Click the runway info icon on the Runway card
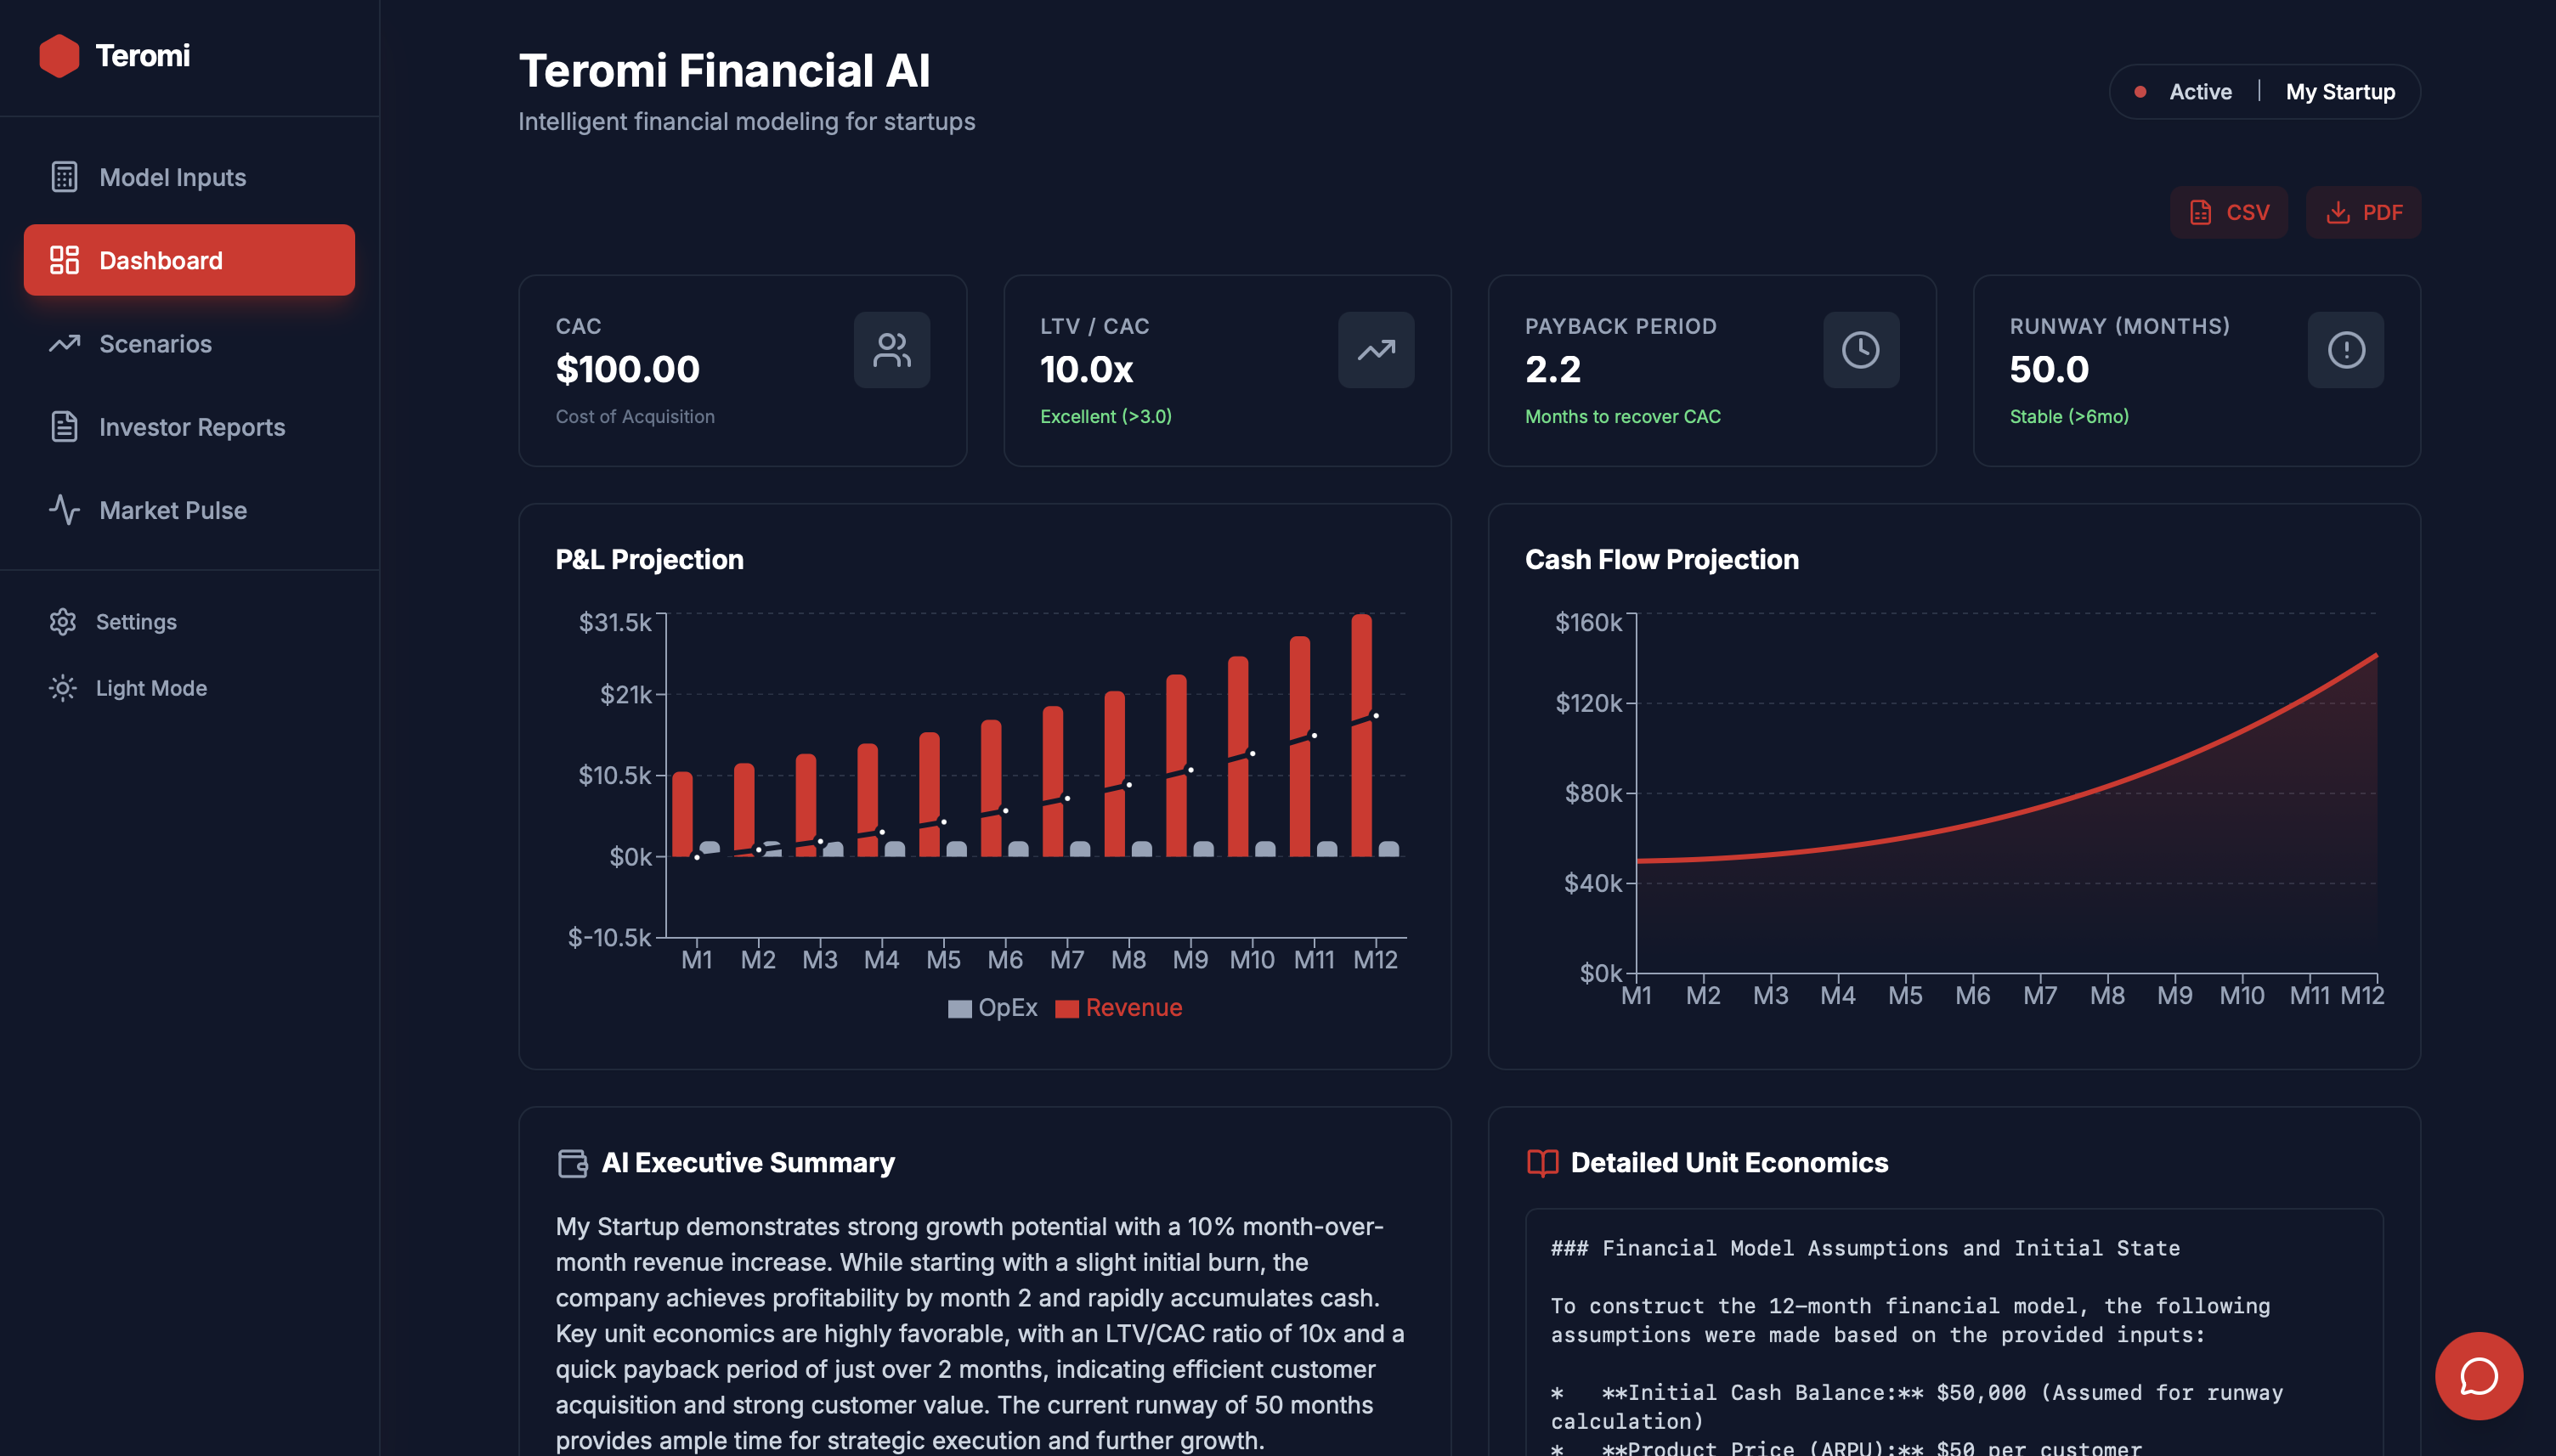 pos(2346,350)
